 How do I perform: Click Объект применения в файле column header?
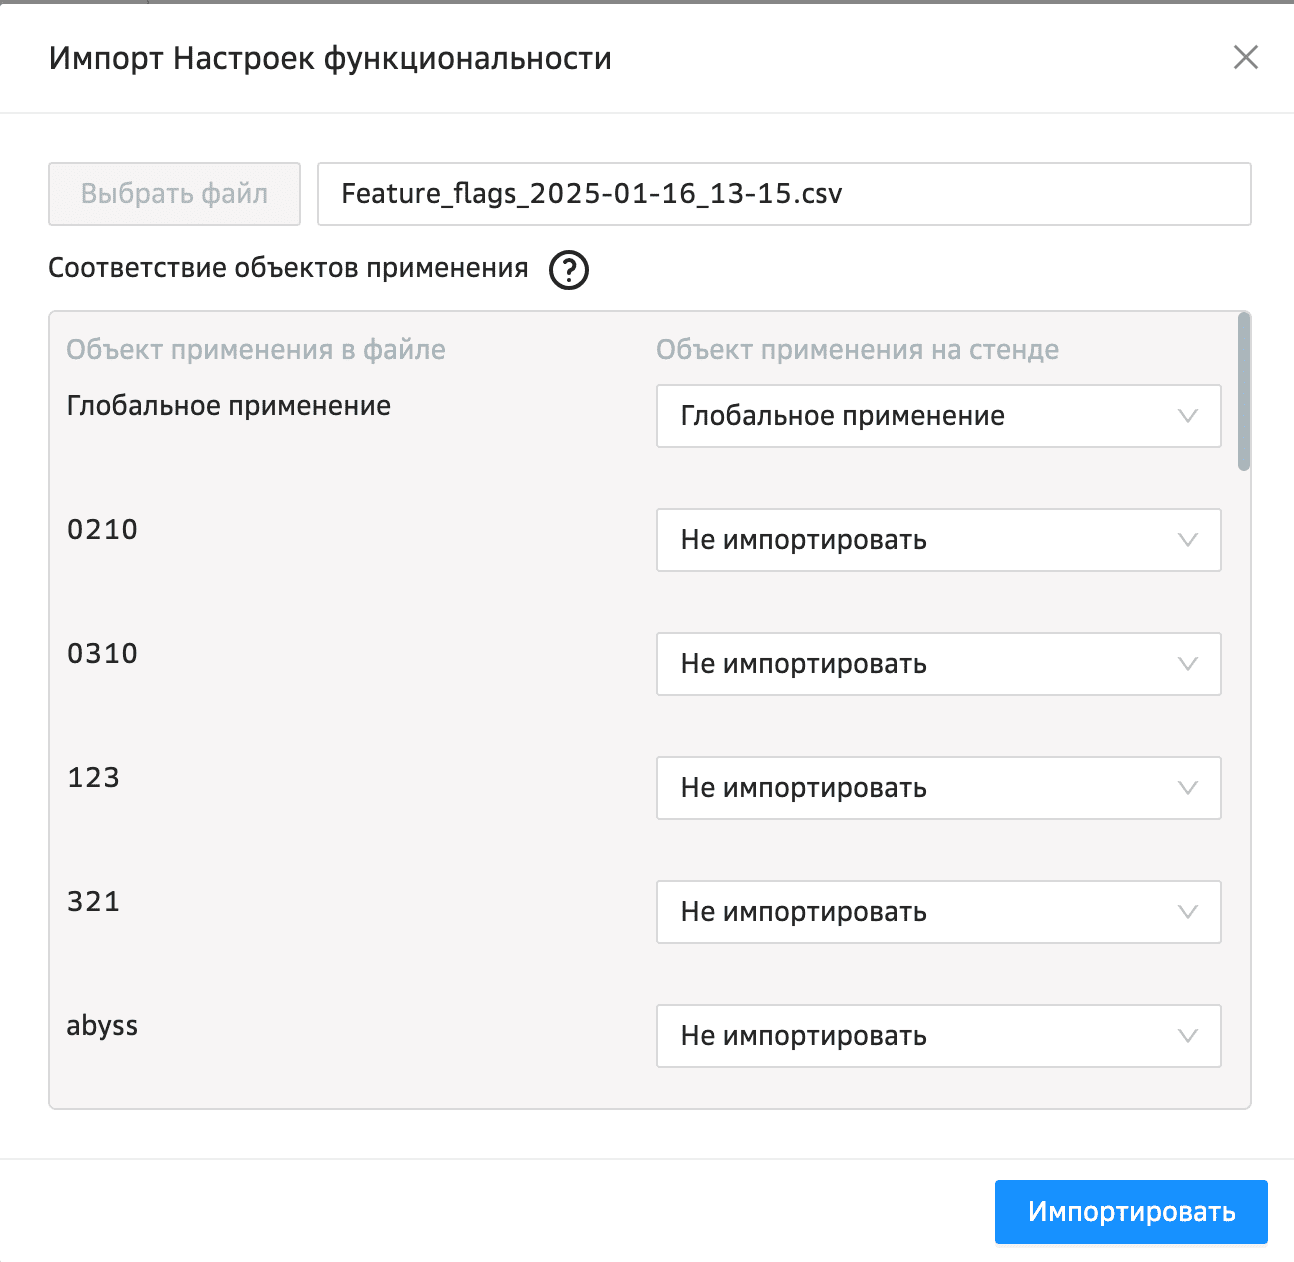coord(256,350)
